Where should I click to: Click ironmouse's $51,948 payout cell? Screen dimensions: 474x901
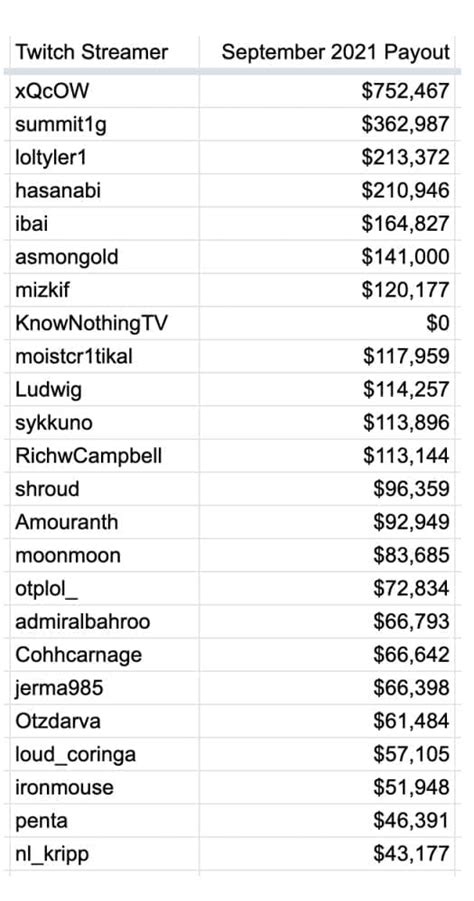click(327, 787)
